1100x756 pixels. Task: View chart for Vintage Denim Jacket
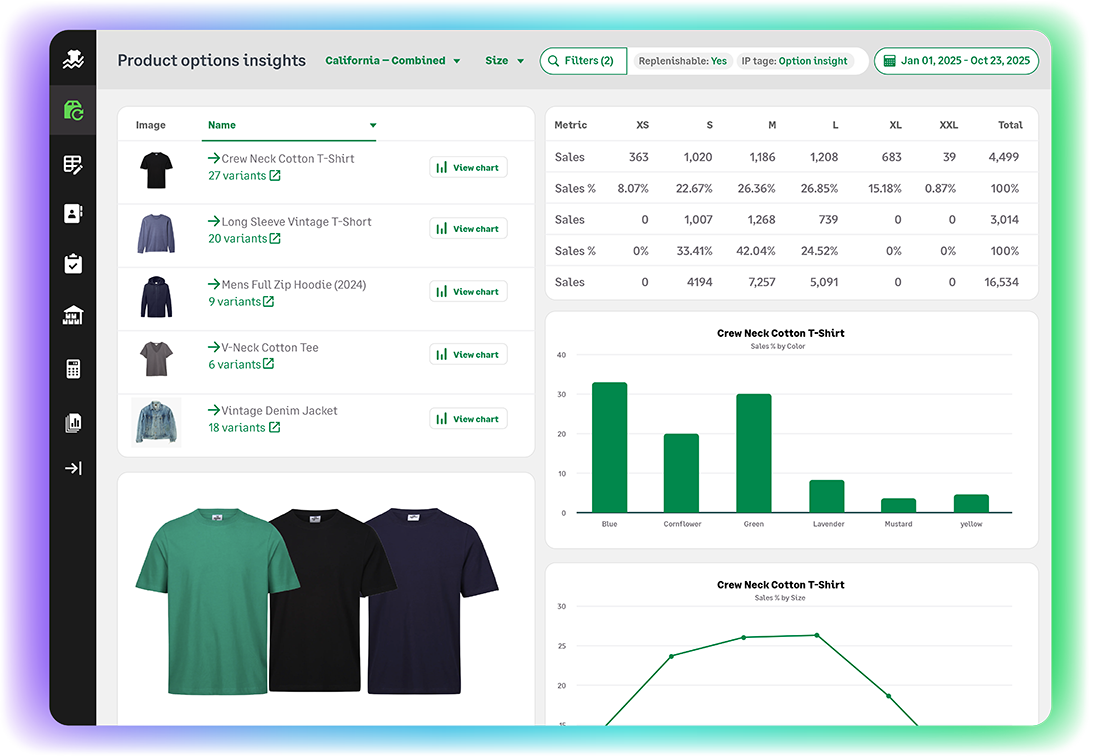point(468,419)
